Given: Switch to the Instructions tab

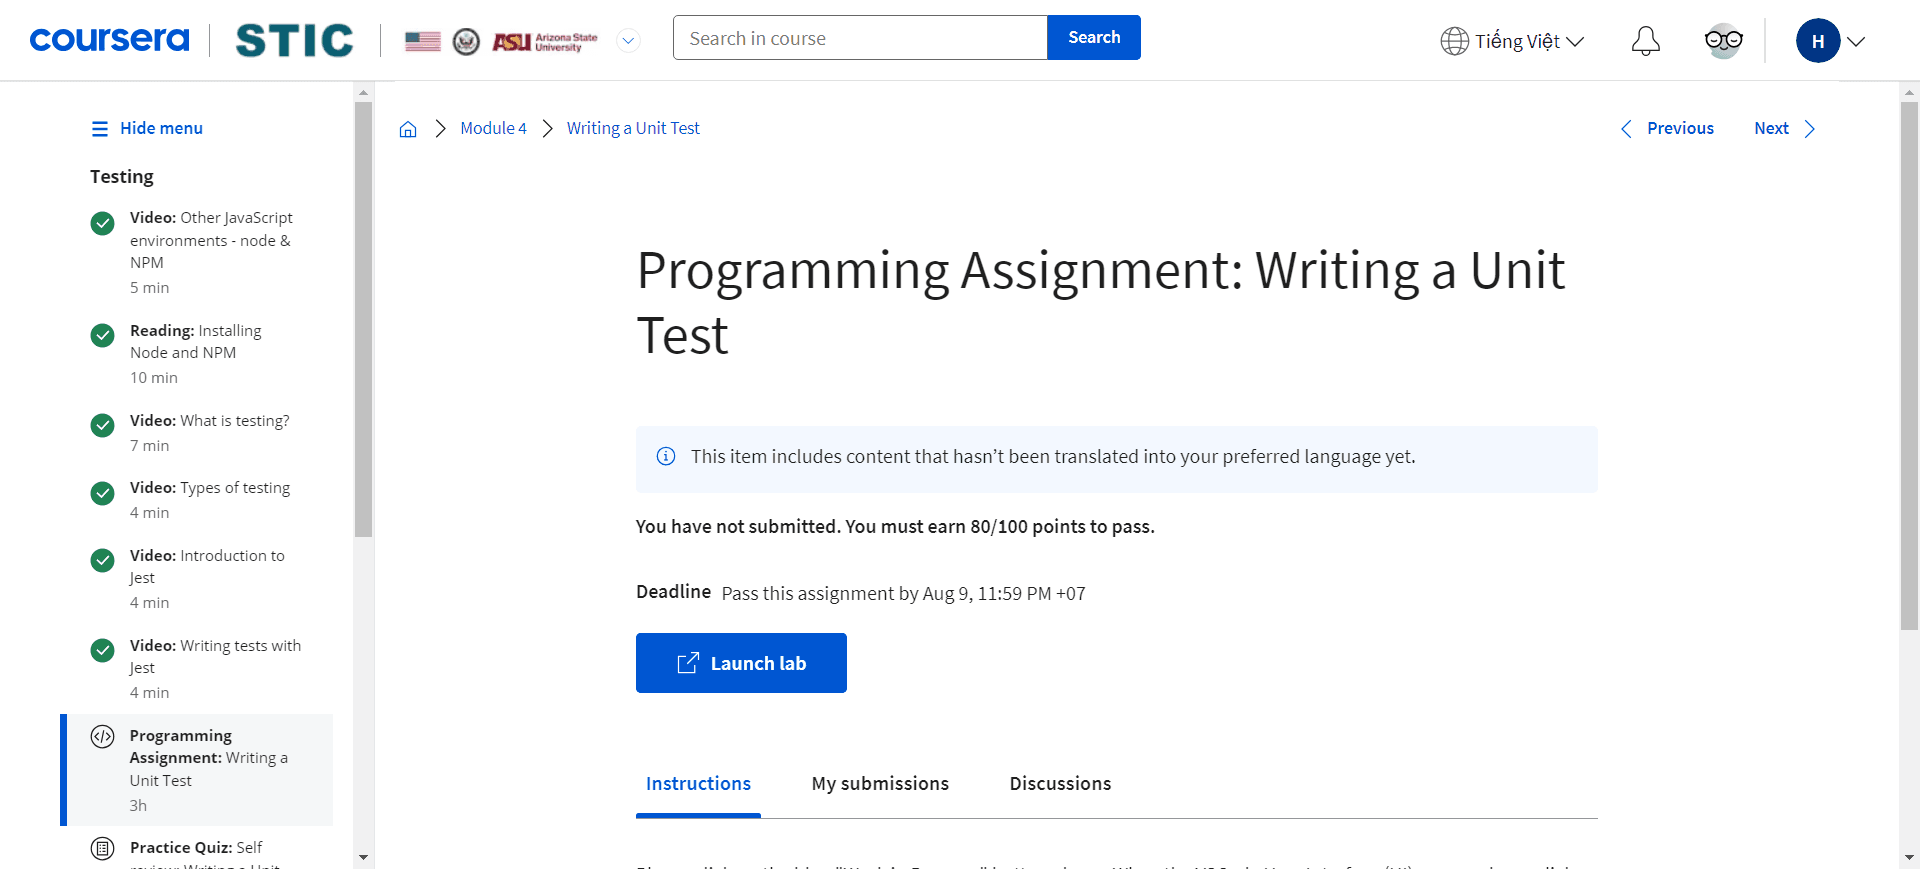Looking at the screenshot, I should click(x=698, y=784).
